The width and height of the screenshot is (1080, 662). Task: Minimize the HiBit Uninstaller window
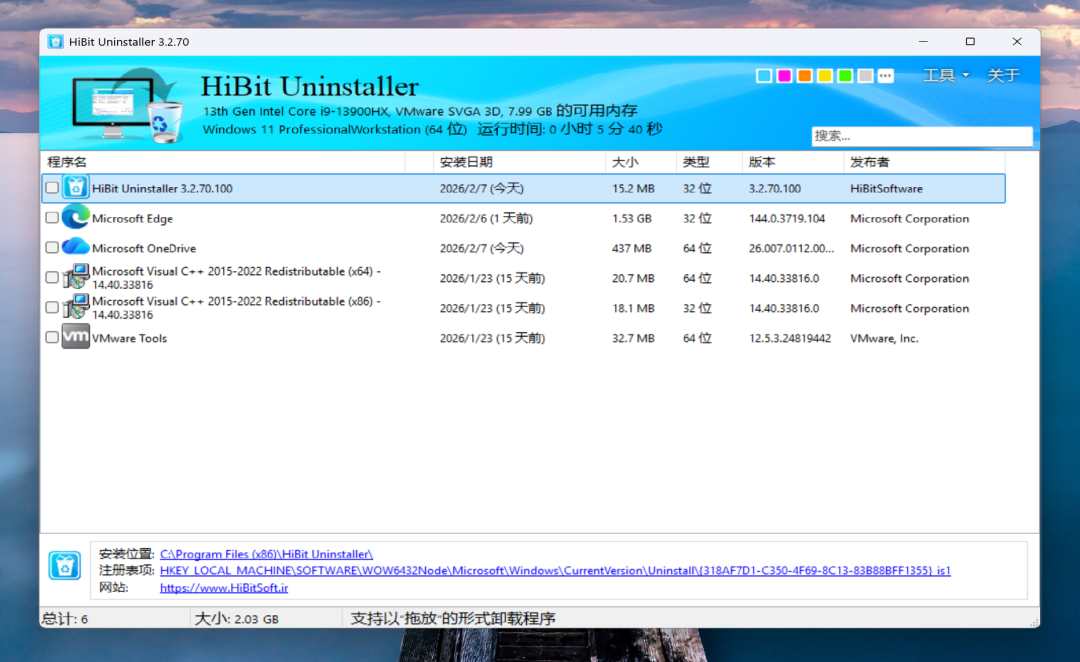point(923,41)
